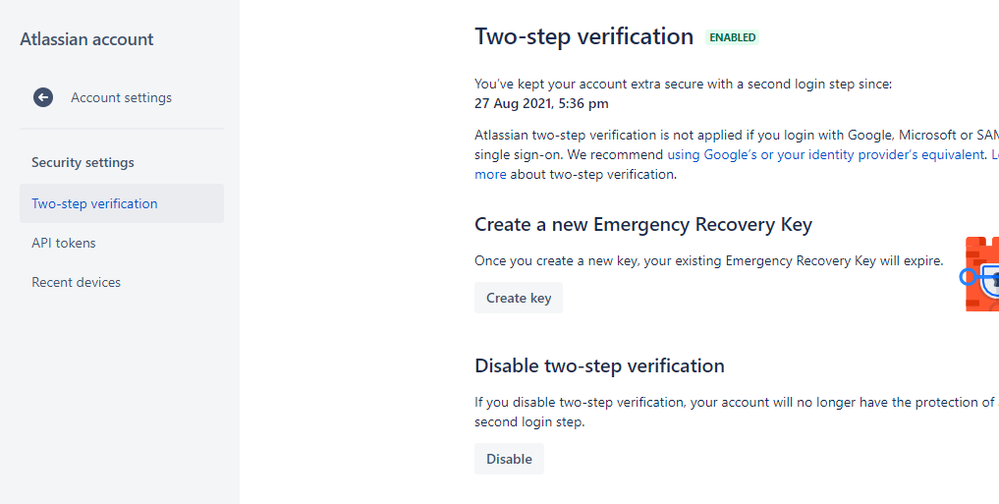Click the Disable button for two-step verification

(509, 459)
